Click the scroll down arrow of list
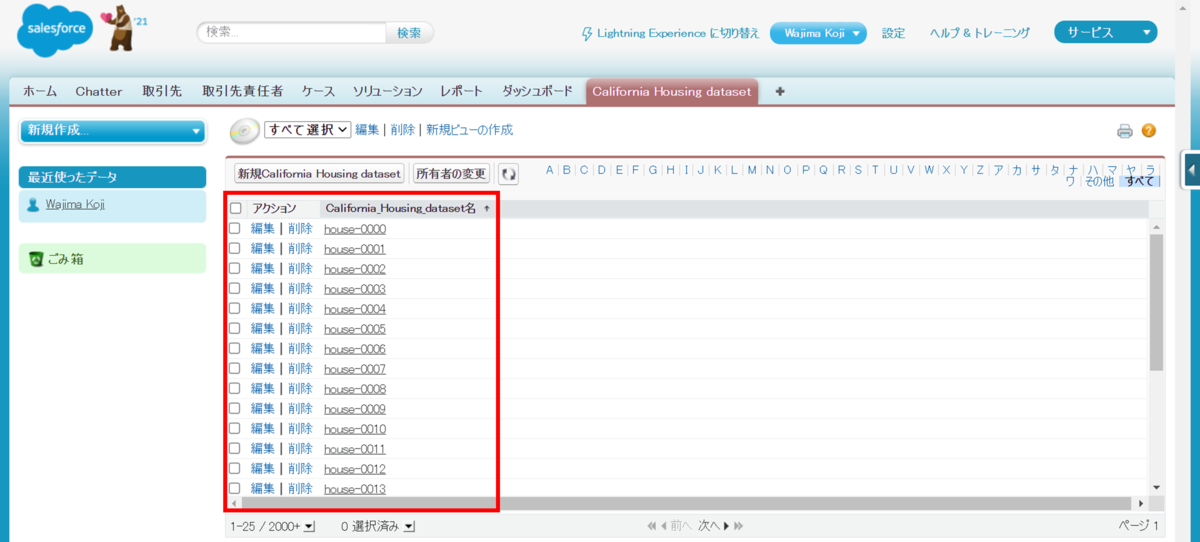The height and width of the screenshot is (542, 1200). coord(1156,487)
